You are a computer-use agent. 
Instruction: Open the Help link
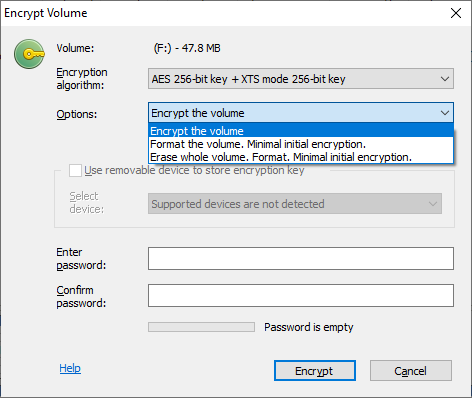coord(70,368)
